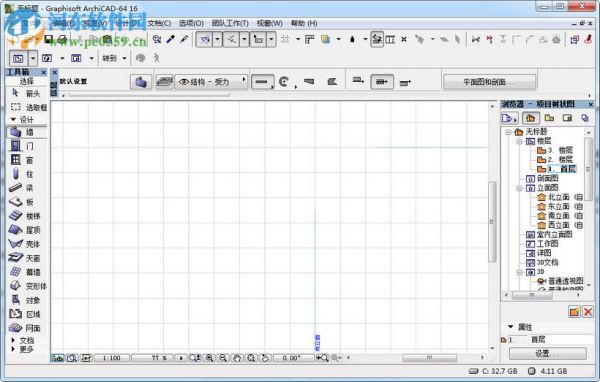Toggle the curved wall geometry method button

point(284,82)
